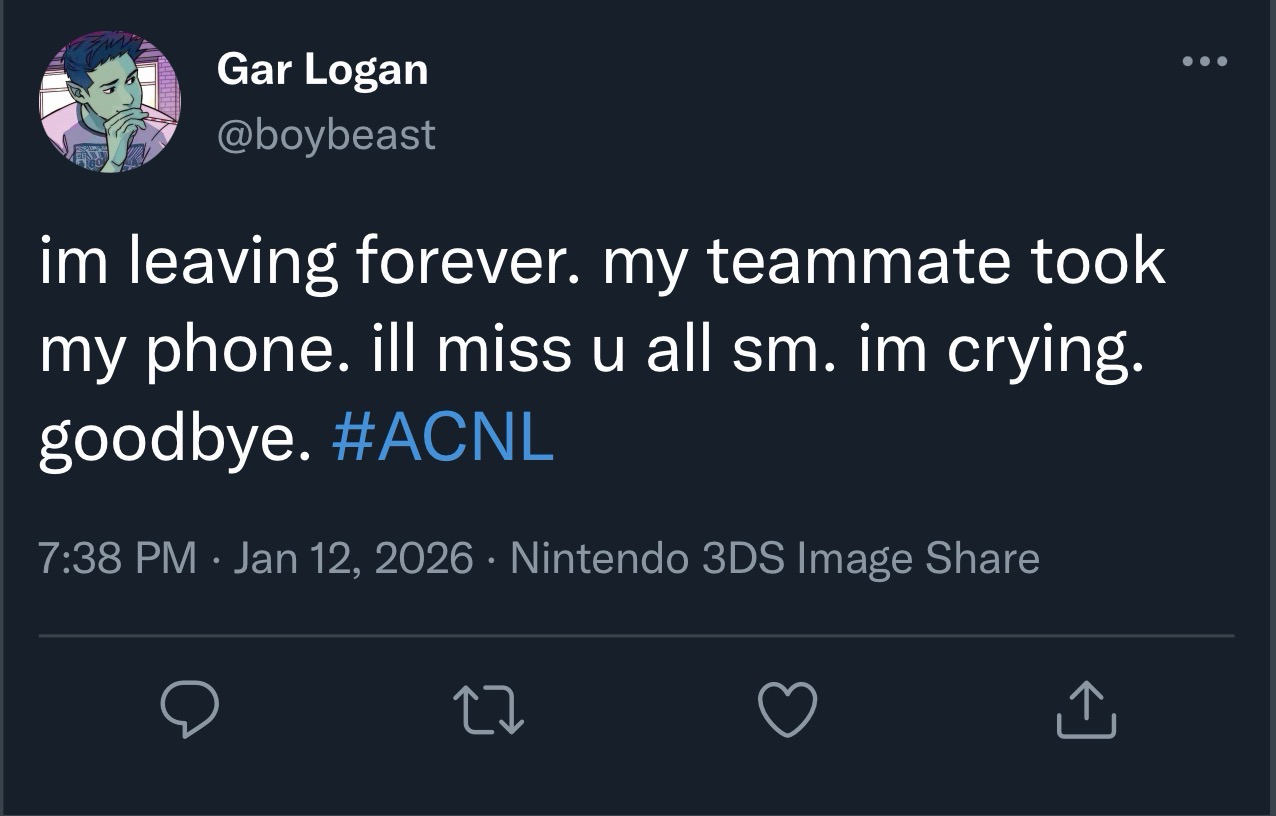The height and width of the screenshot is (816, 1276).
Task: Click the word "goodbye" in the tweet
Action: pos(167,440)
